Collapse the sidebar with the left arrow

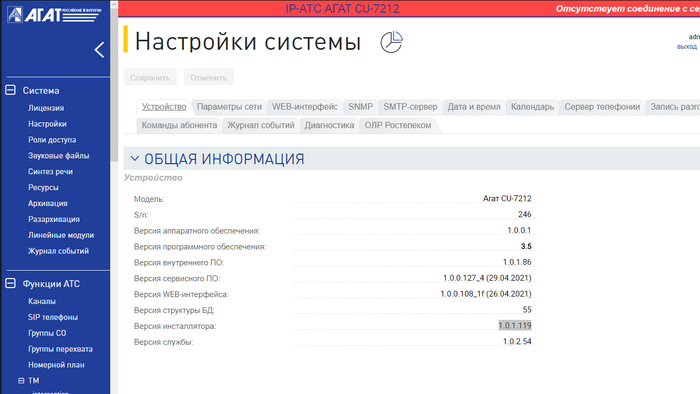pos(99,50)
